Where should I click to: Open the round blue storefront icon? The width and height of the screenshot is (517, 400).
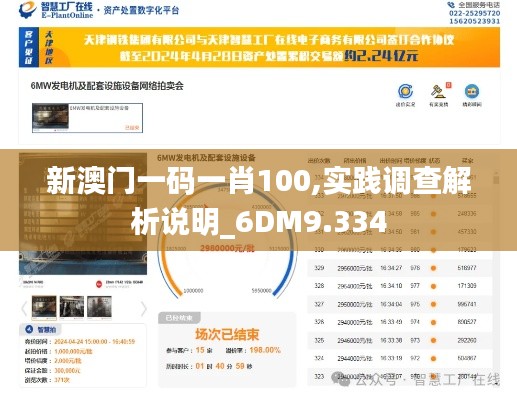pyautogui.click(x=472, y=91)
